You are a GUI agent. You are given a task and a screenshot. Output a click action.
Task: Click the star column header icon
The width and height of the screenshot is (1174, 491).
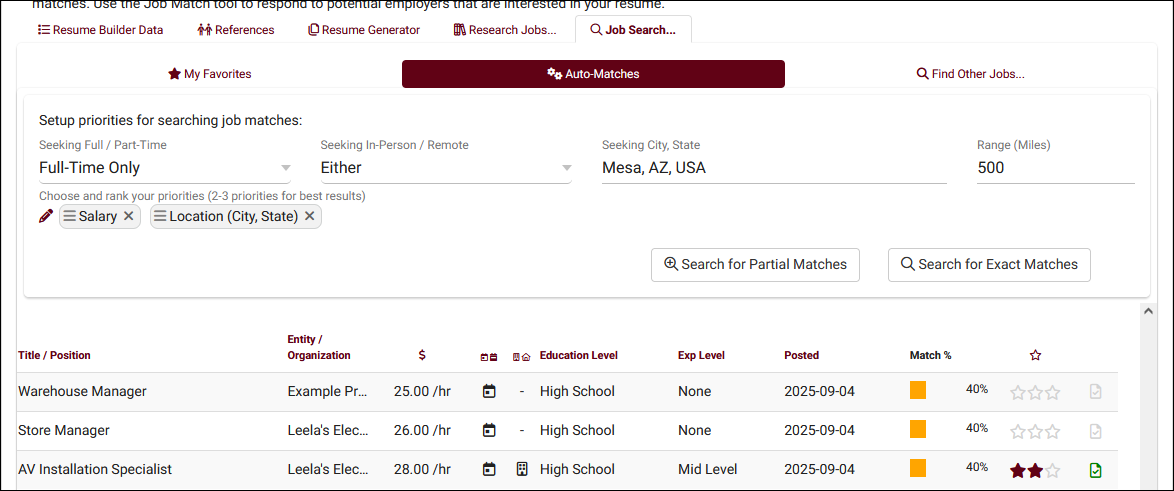tap(1035, 355)
